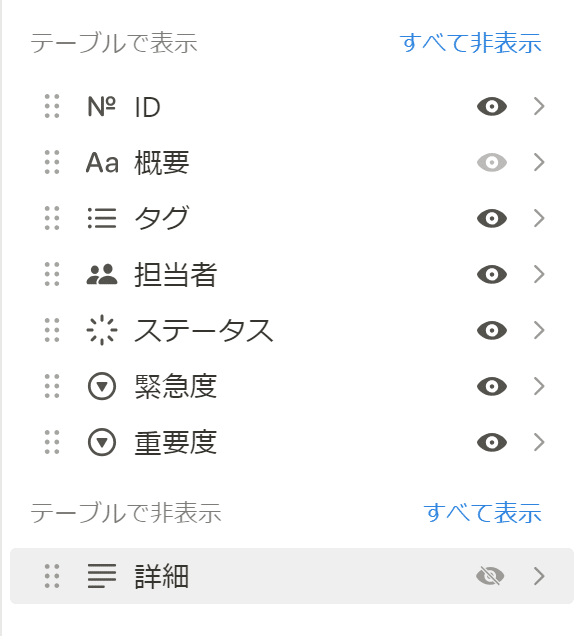The width and height of the screenshot is (574, 636).
Task: Click the text lines icon beside 詳細
Action: pyautogui.click(x=102, y=576)
